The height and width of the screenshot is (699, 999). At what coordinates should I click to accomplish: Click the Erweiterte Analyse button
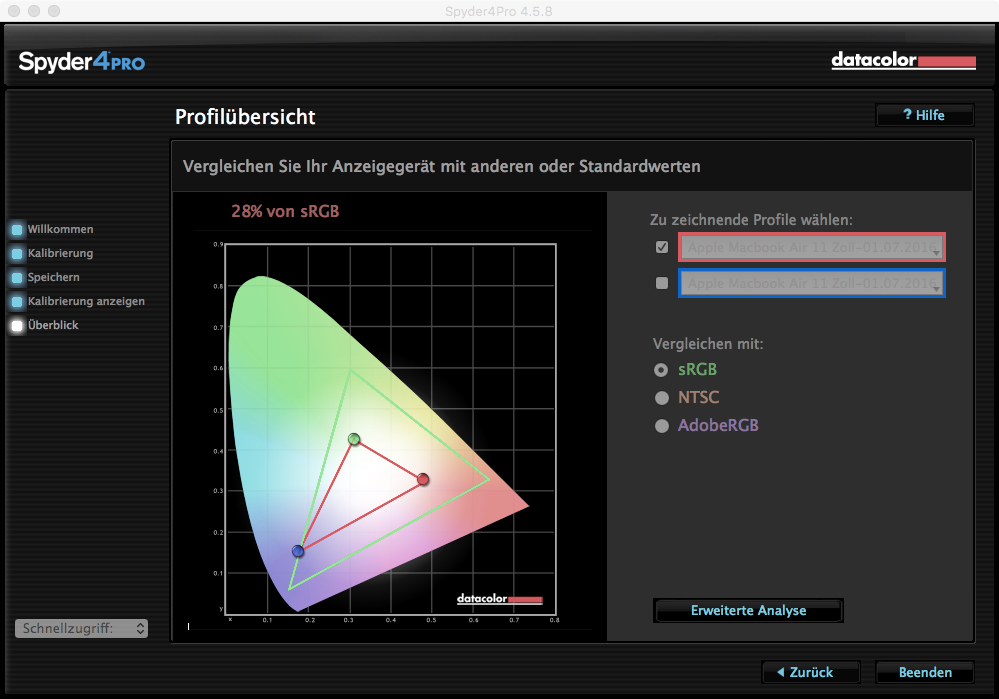(x=748, y=610)
